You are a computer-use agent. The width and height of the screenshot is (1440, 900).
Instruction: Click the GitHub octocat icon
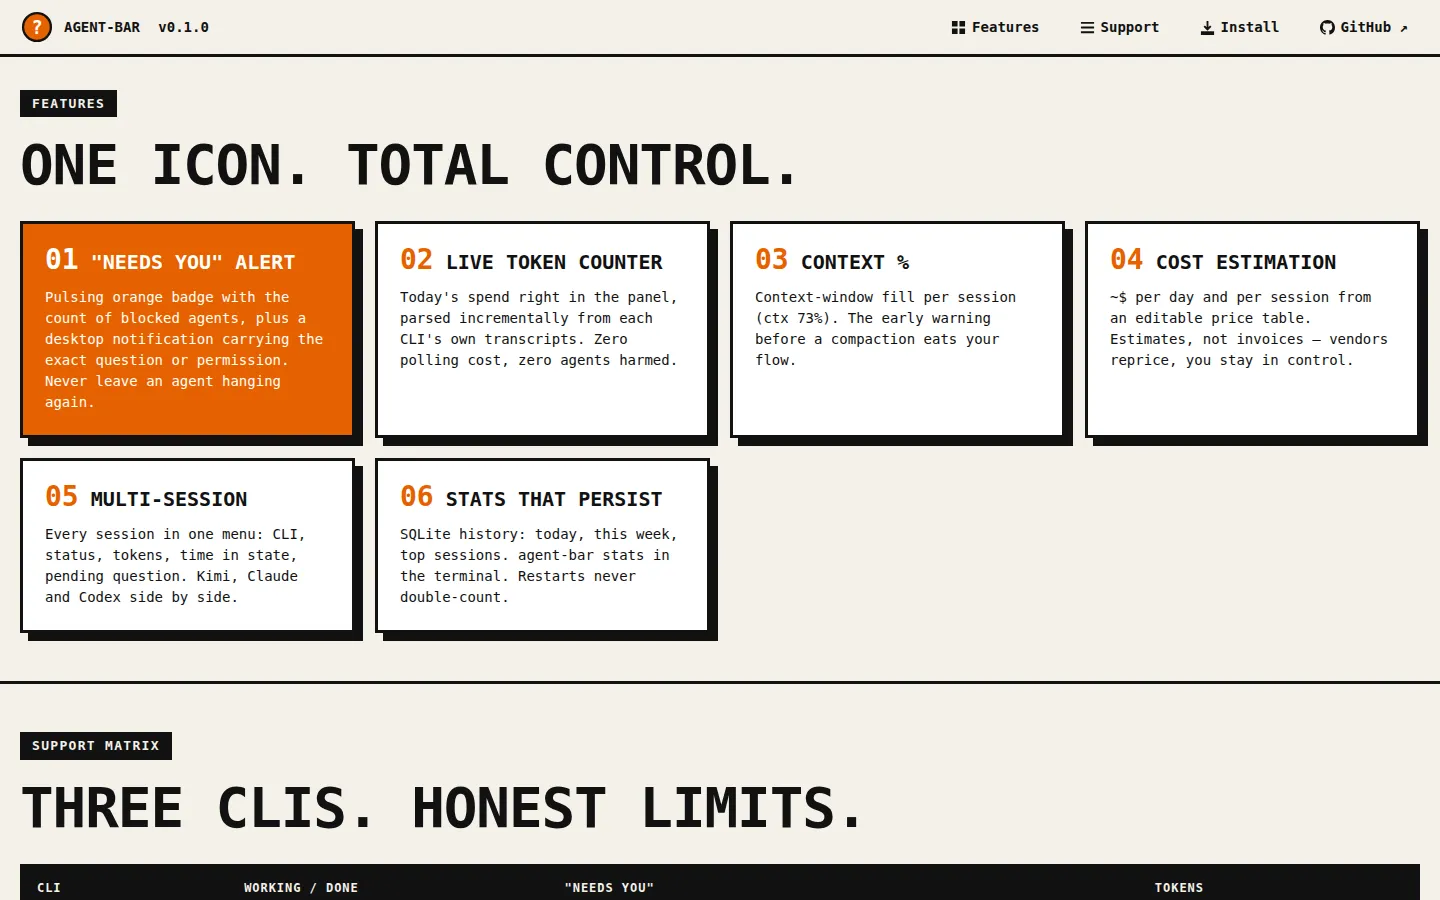(x=1327, y=28)
